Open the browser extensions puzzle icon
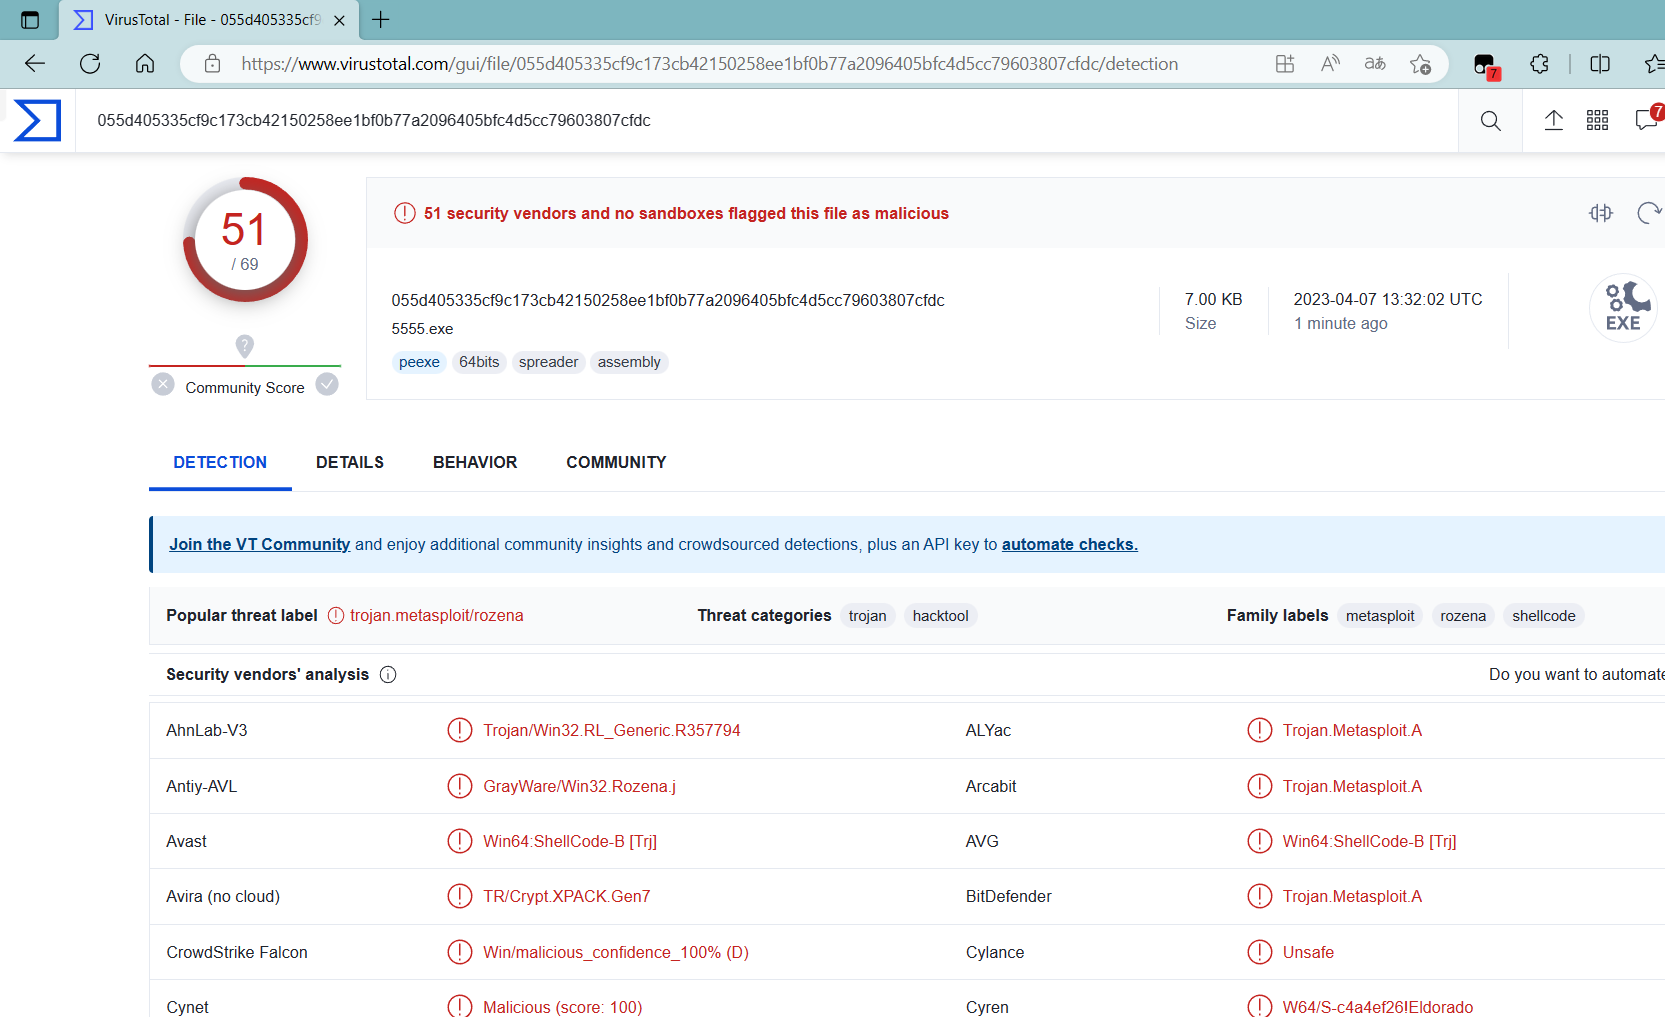The width and height of the screenshot is (1665, 1017). click(x=1539, y=63)
